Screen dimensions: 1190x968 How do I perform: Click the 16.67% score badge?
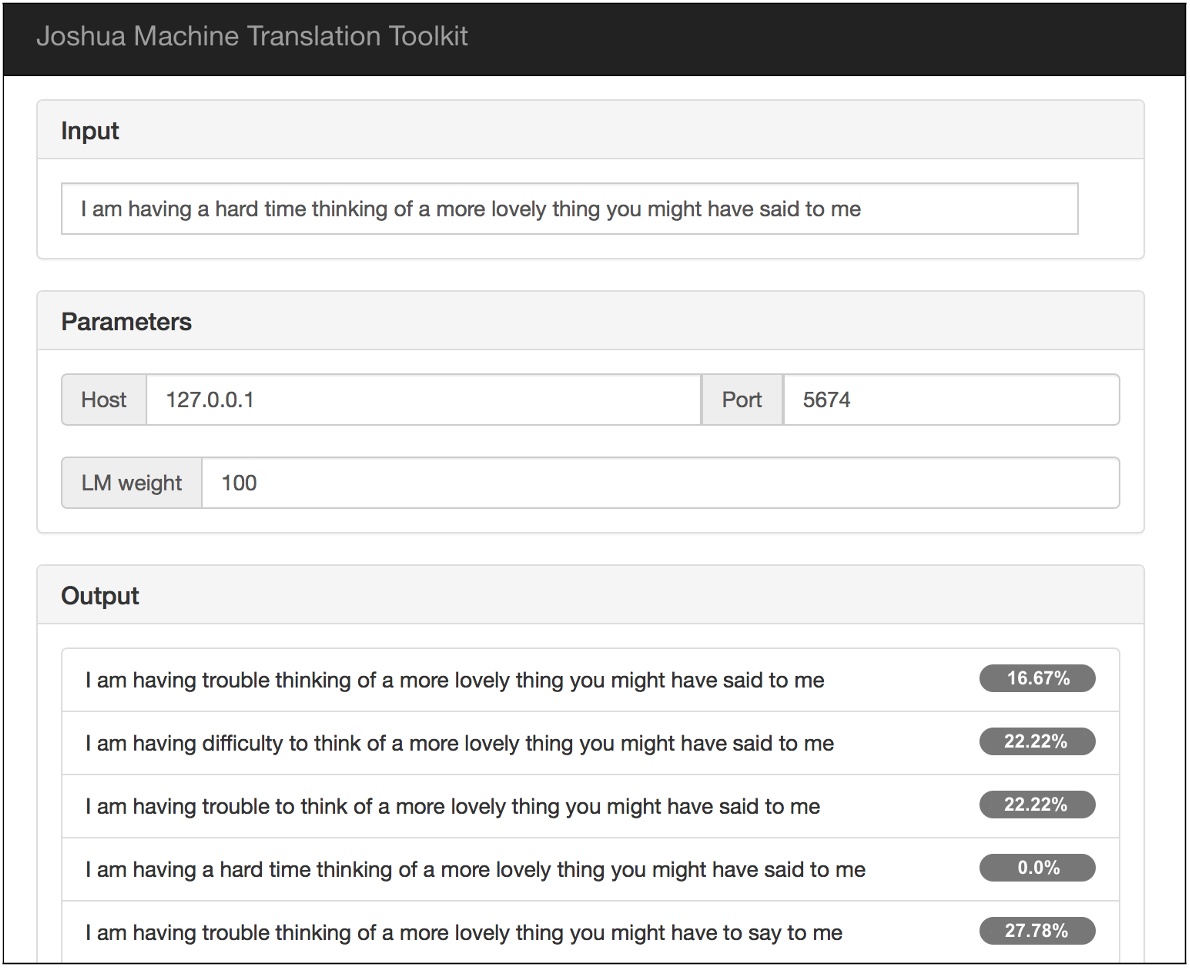1037,679
